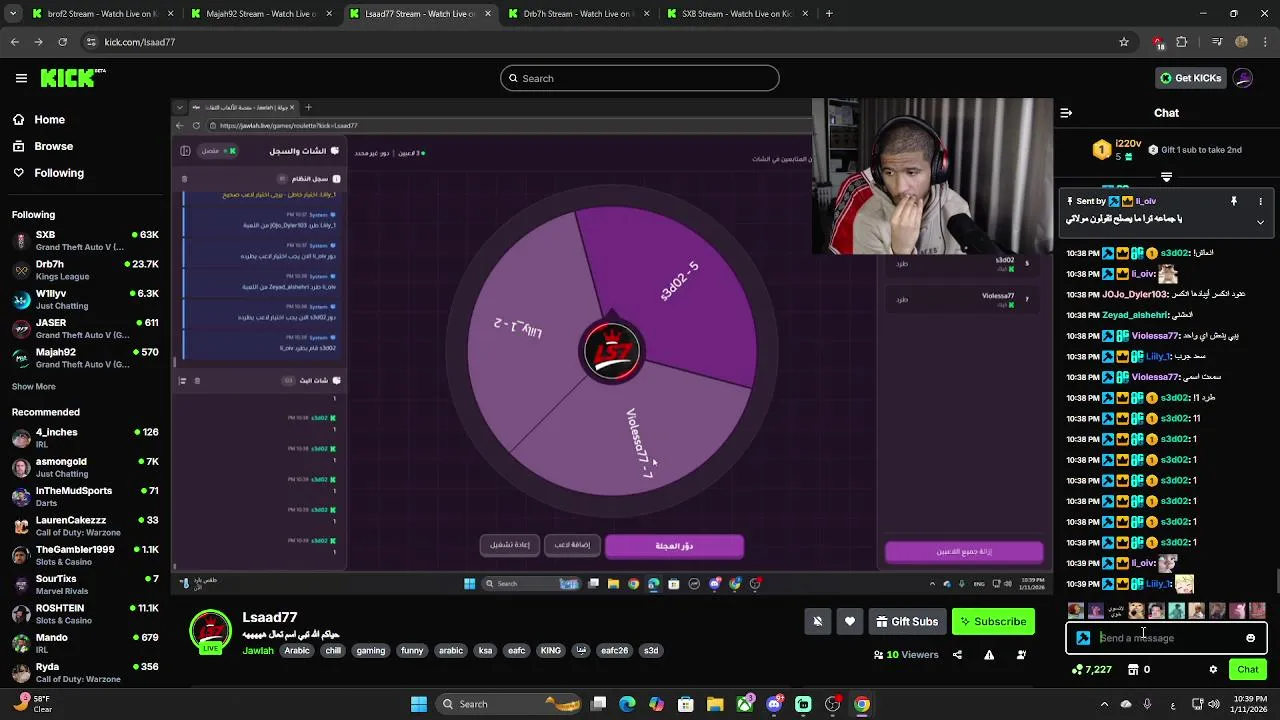
Task: Open JASER channel in sidebar
Action: (x=85, y=328)
